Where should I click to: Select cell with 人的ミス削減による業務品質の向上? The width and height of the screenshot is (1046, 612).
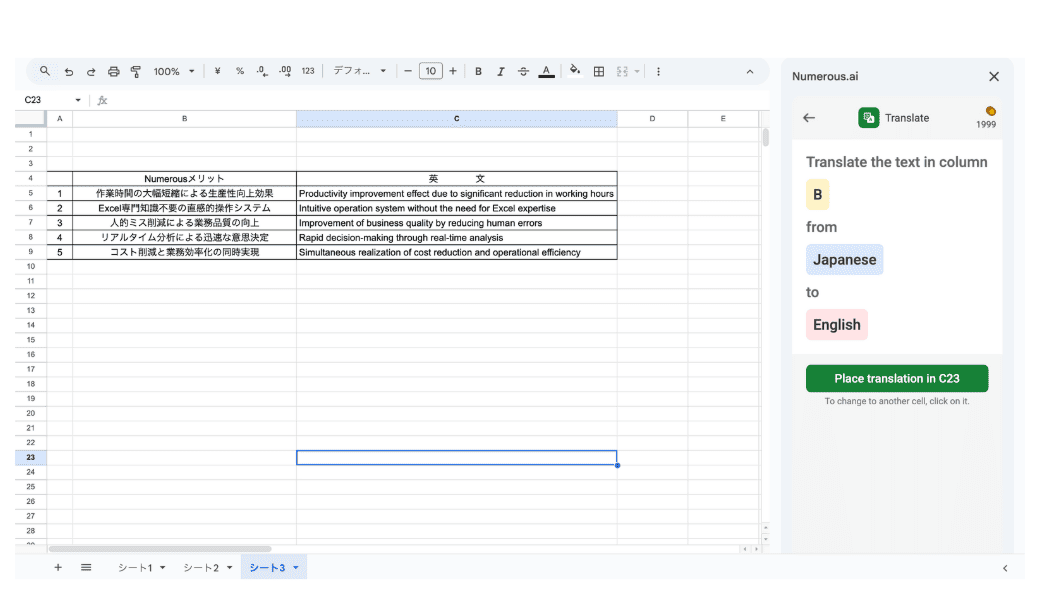pyautogui.click(x=184, y=223)
